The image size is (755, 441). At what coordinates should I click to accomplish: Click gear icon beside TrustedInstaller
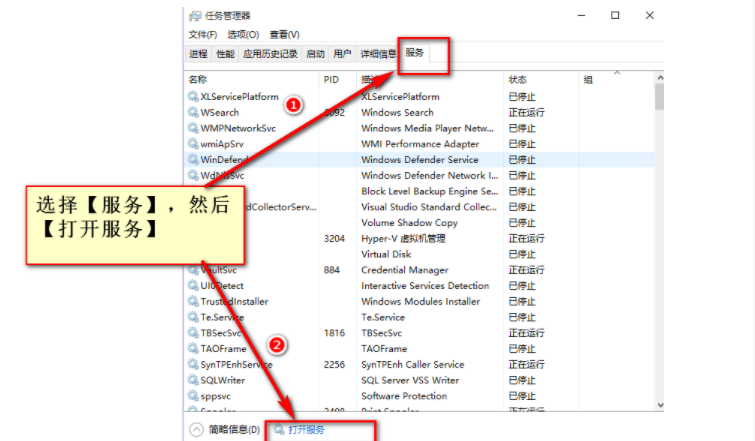[193, 301]
